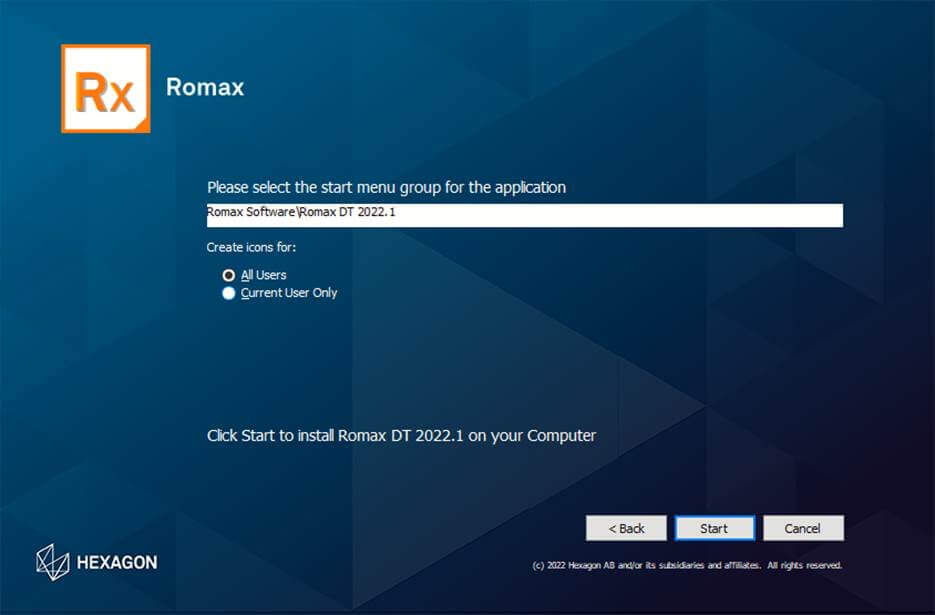The height and width of the screenshot is (615, 935).
Task: Click the "Create icons for:" label
Action: 251,247
